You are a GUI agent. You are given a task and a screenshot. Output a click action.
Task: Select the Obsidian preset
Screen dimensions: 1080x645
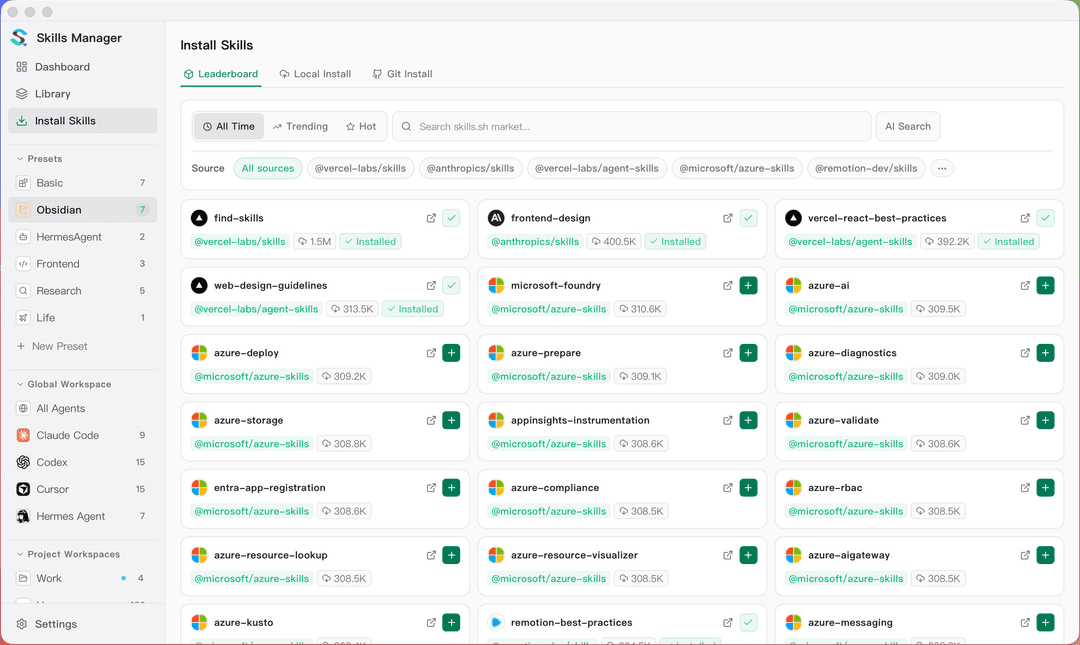(x=83, y=210)
